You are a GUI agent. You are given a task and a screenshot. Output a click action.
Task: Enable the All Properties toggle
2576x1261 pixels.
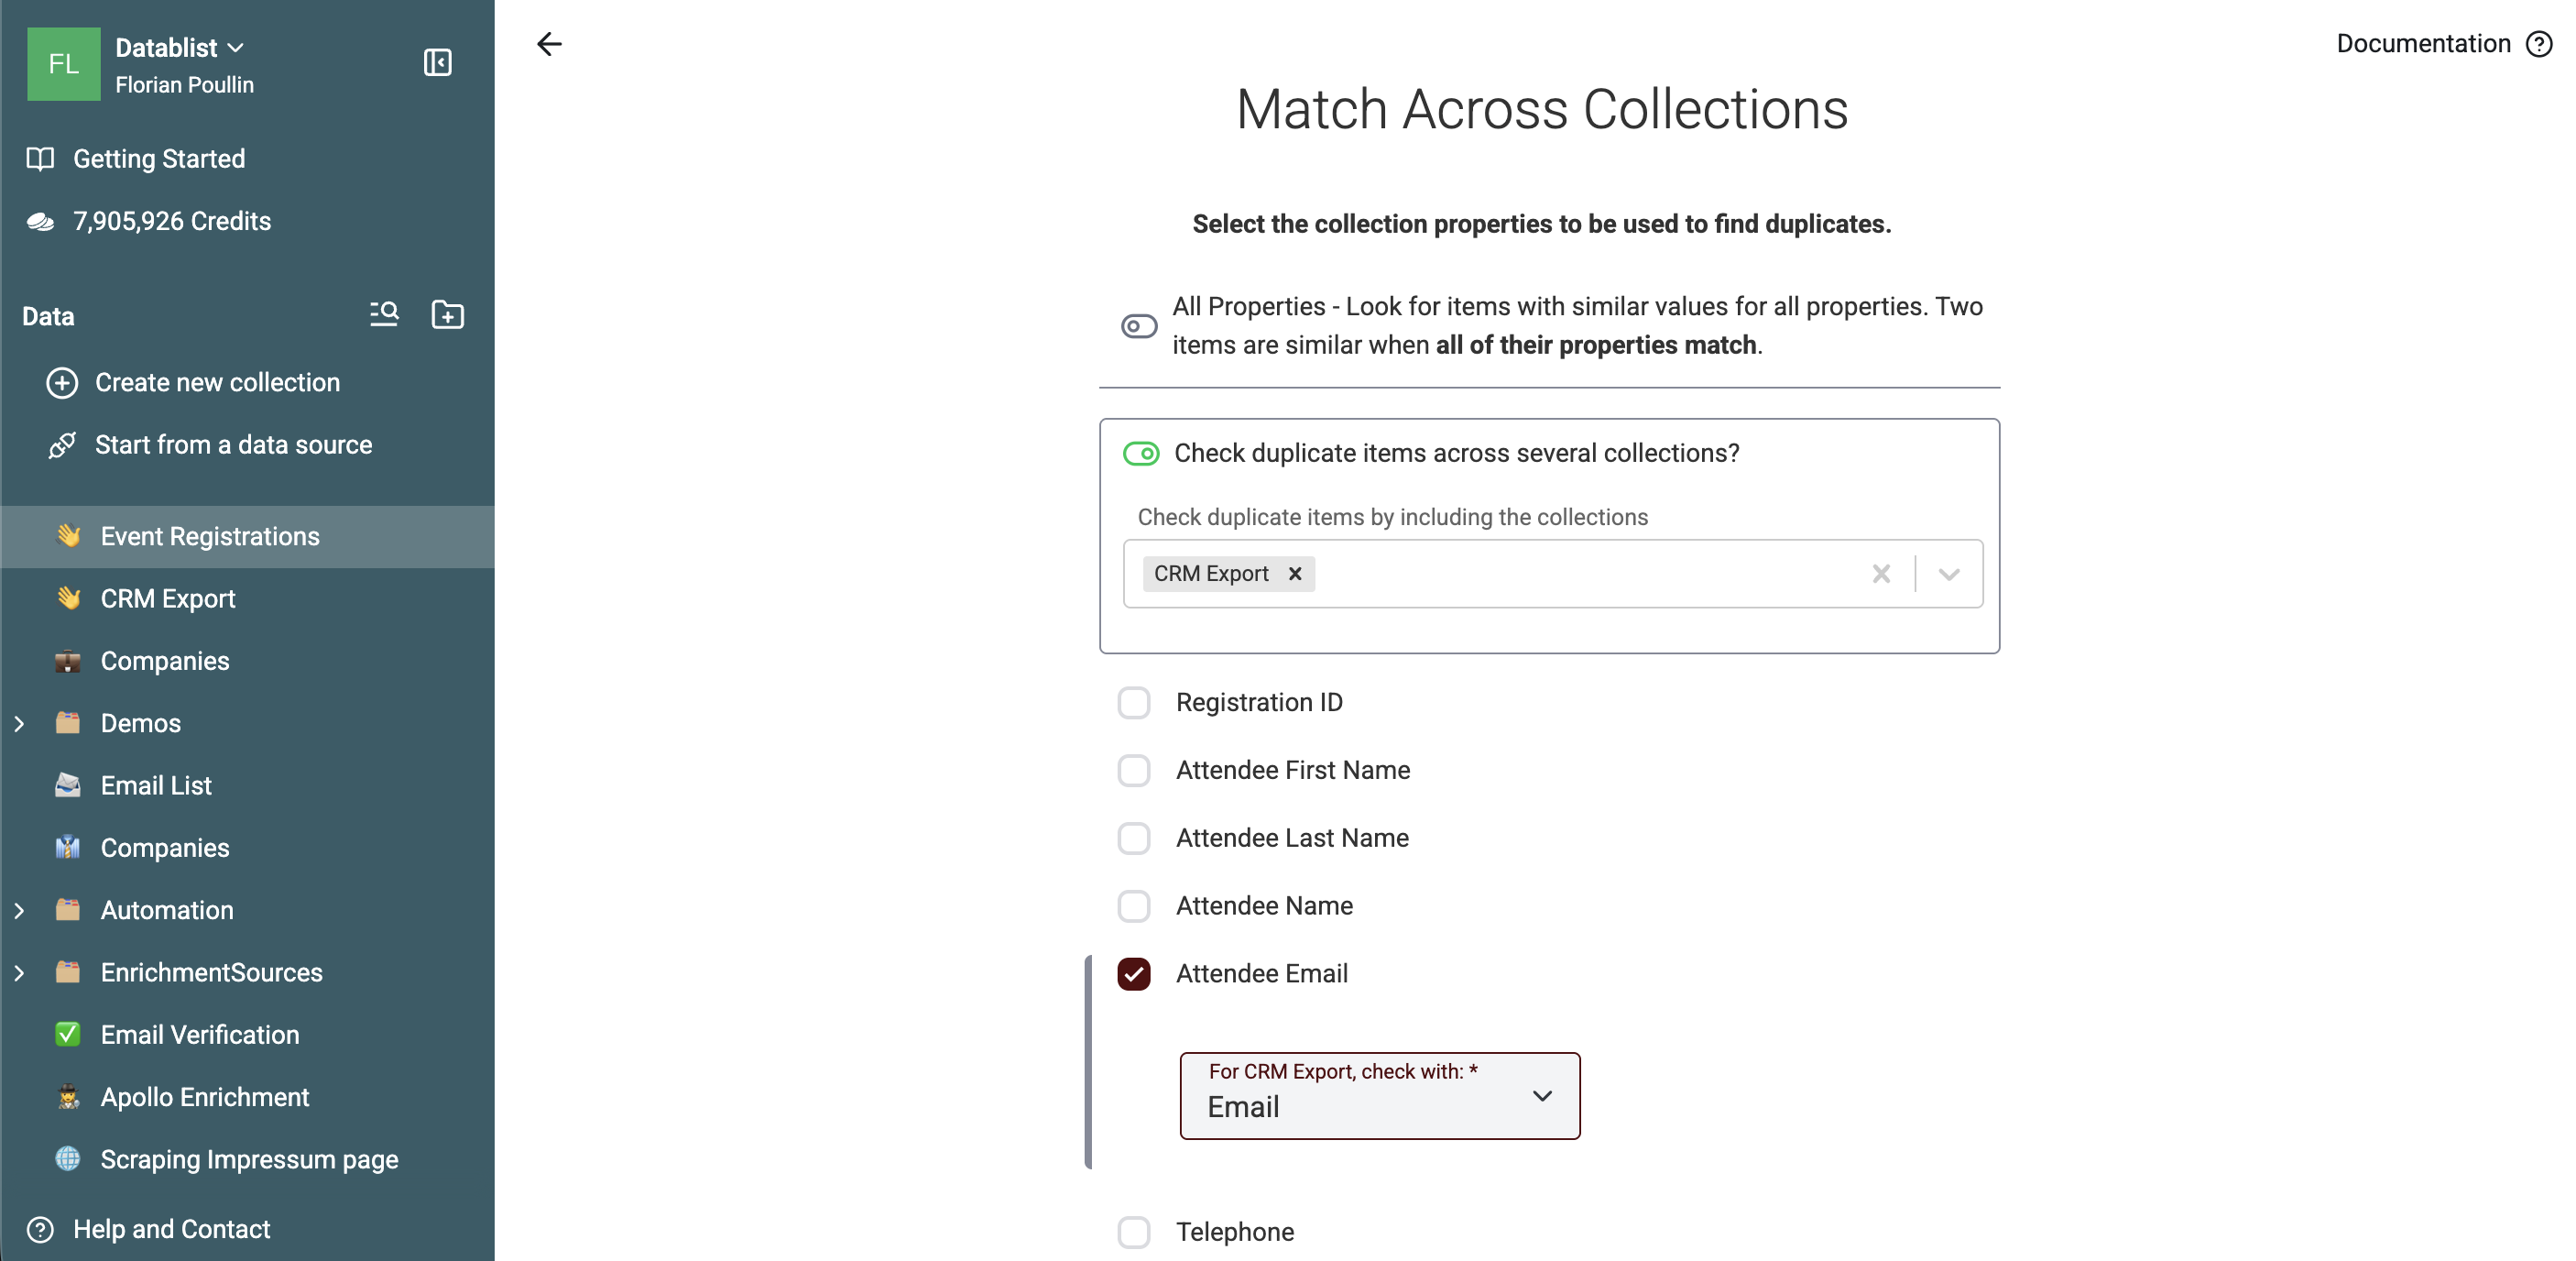click(x=1139, y=326)
